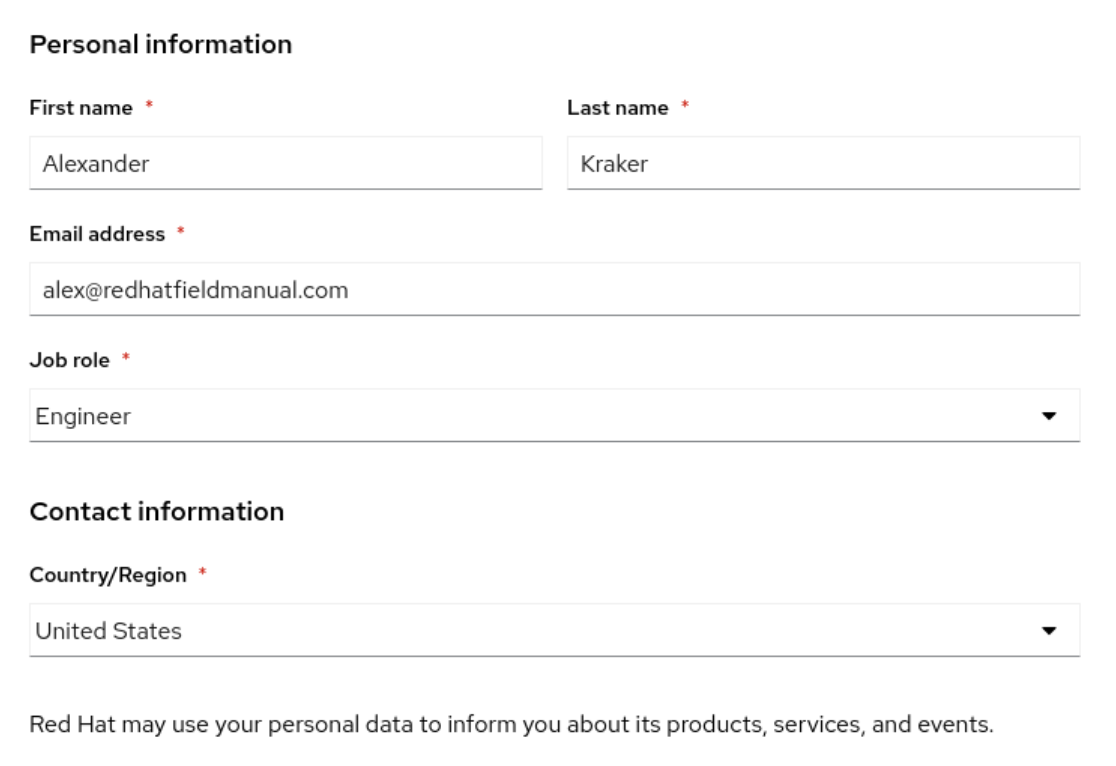Click the Country/Region dropdown caret icon
Image resolution: width=1116 pixels, height=766 pixels.
pos(1049,631)
